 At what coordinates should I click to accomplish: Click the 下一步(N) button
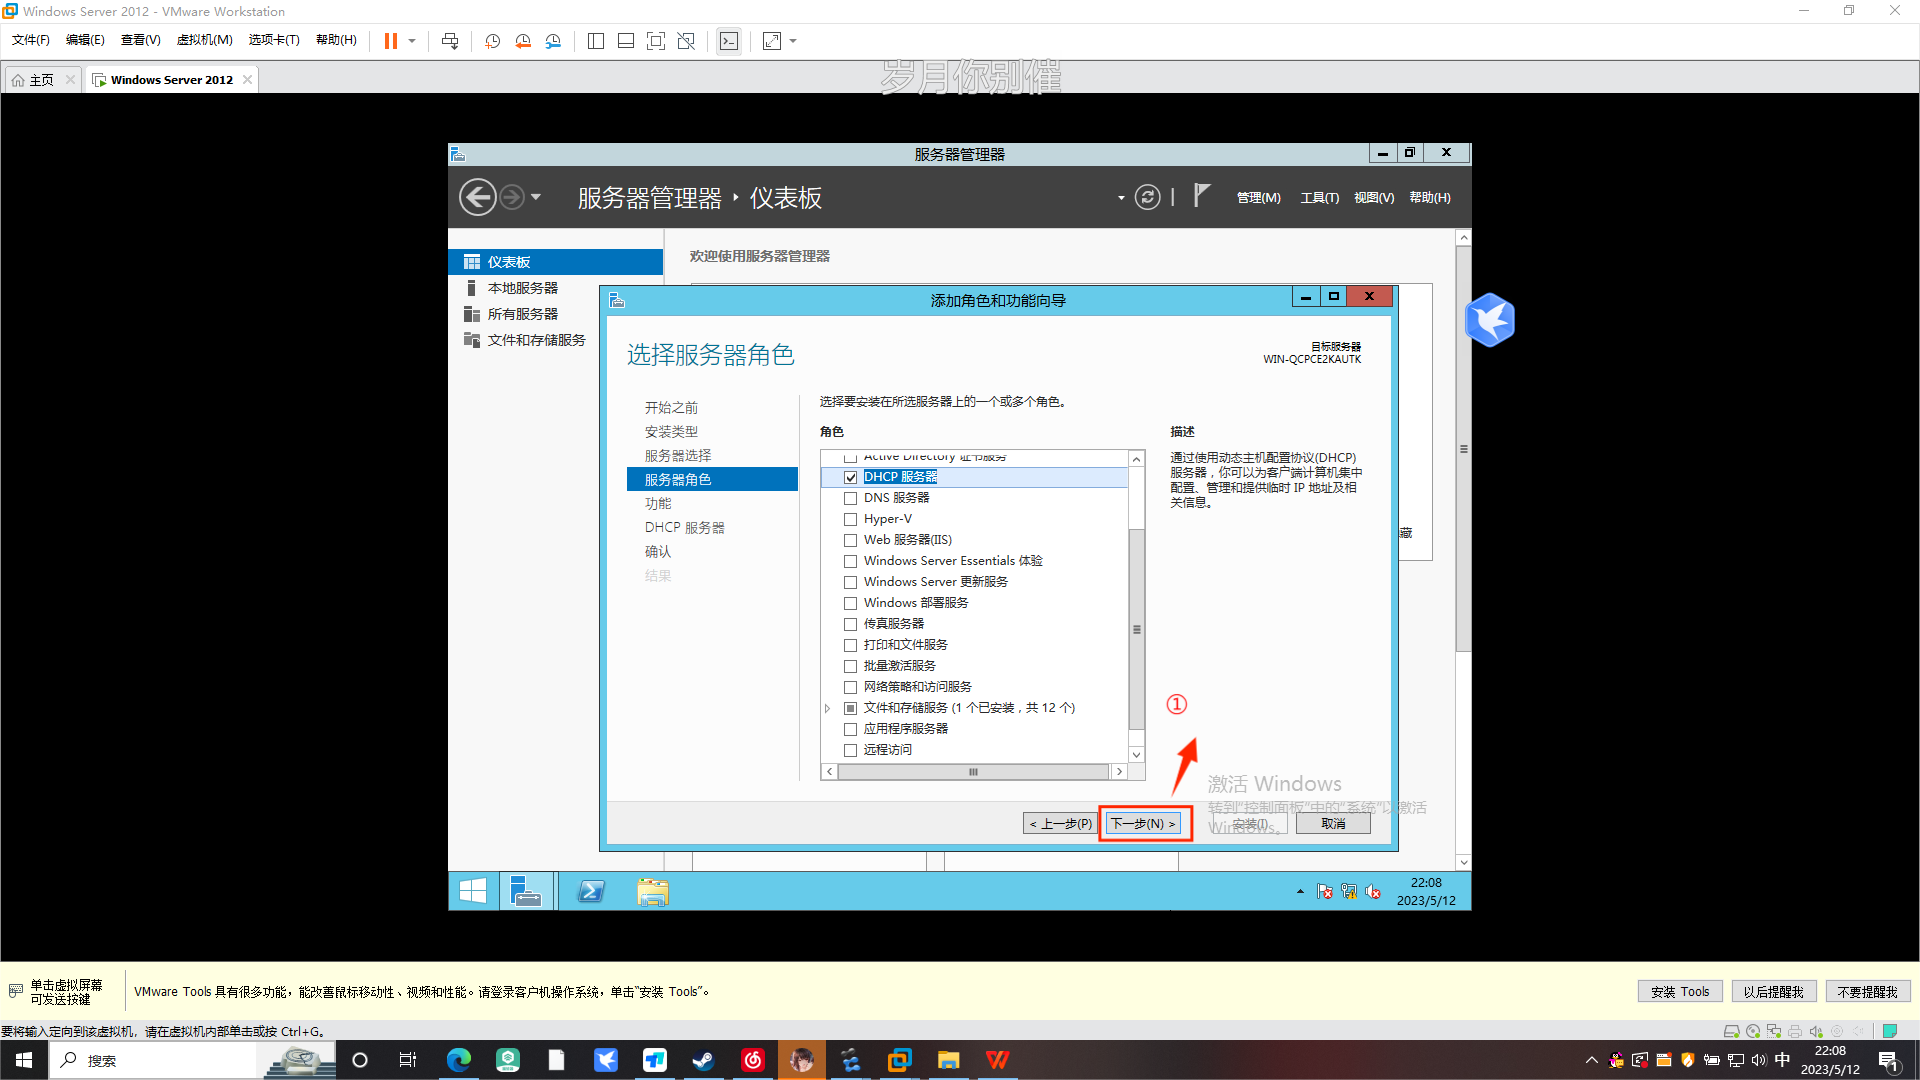point(1144,824)
